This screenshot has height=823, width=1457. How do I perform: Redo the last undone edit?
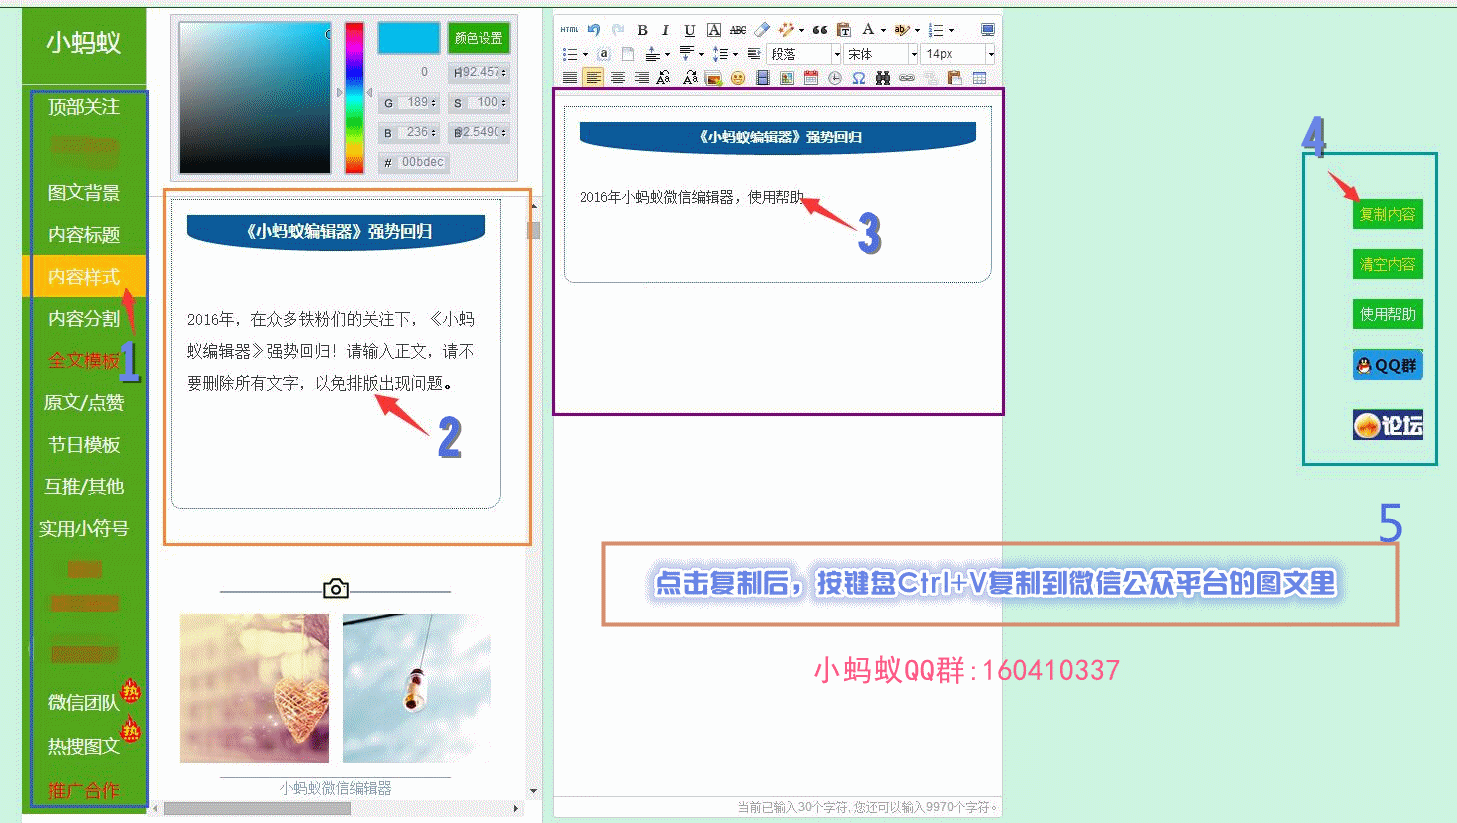tap(618, 30)
